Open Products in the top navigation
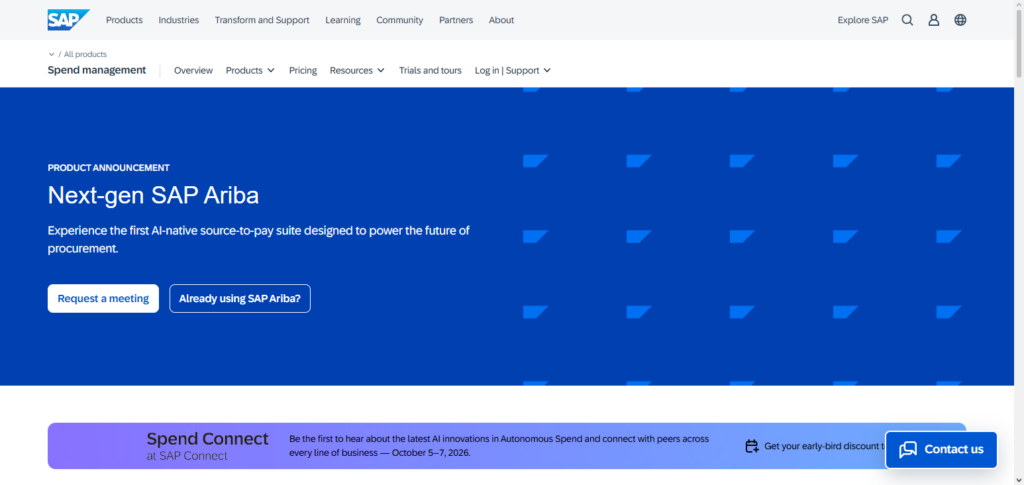This screenshot has width=1024, height=485. click(x=124, y=20)
